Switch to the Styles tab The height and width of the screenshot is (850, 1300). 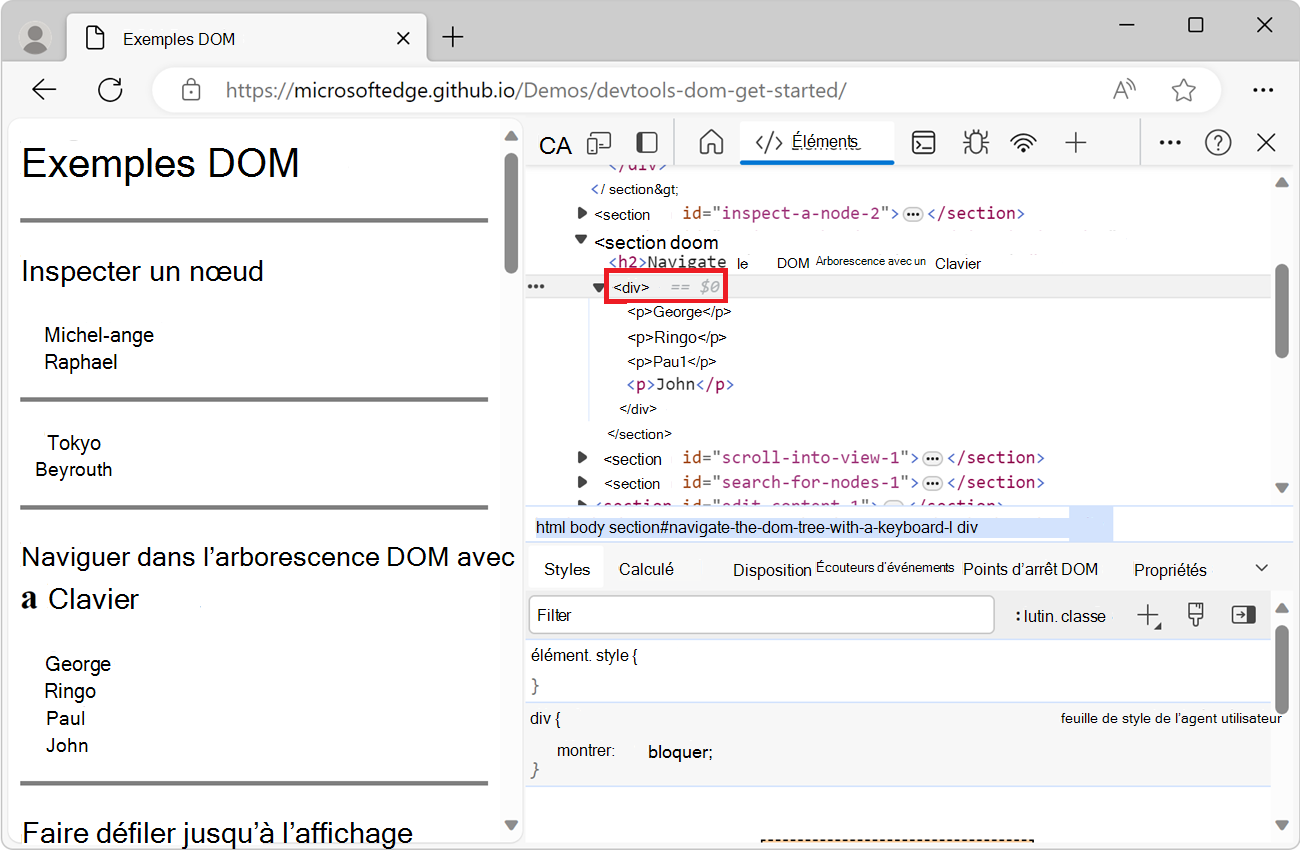pos(567,569)
